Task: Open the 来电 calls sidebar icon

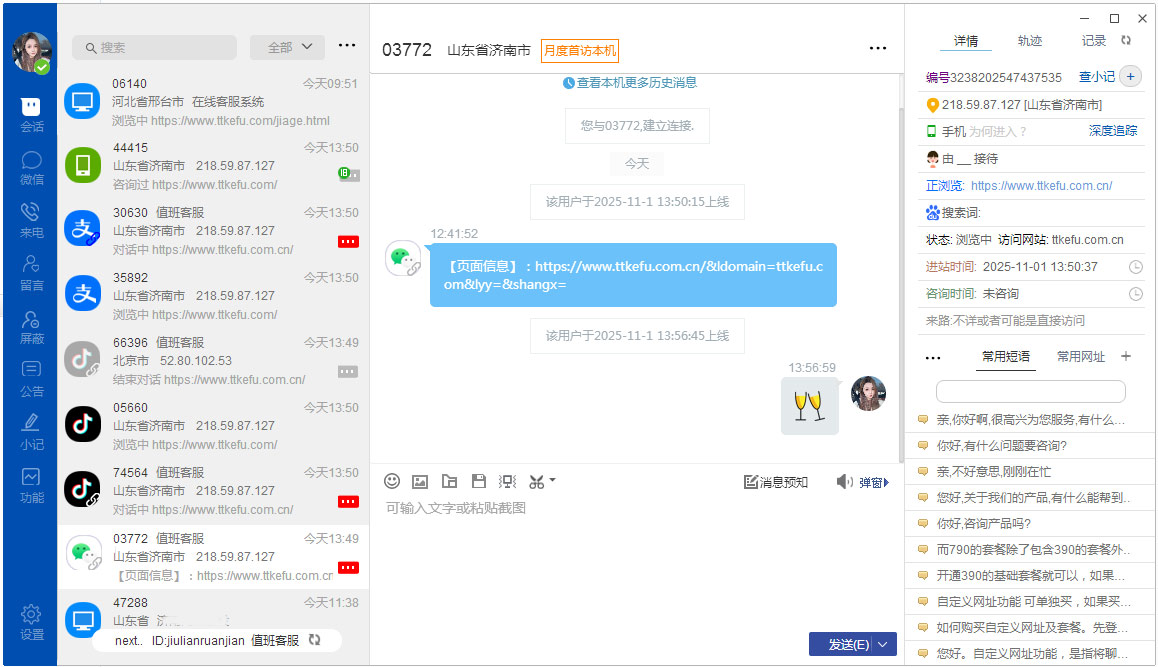Action: pyautogui.click(x=31, y=220)
